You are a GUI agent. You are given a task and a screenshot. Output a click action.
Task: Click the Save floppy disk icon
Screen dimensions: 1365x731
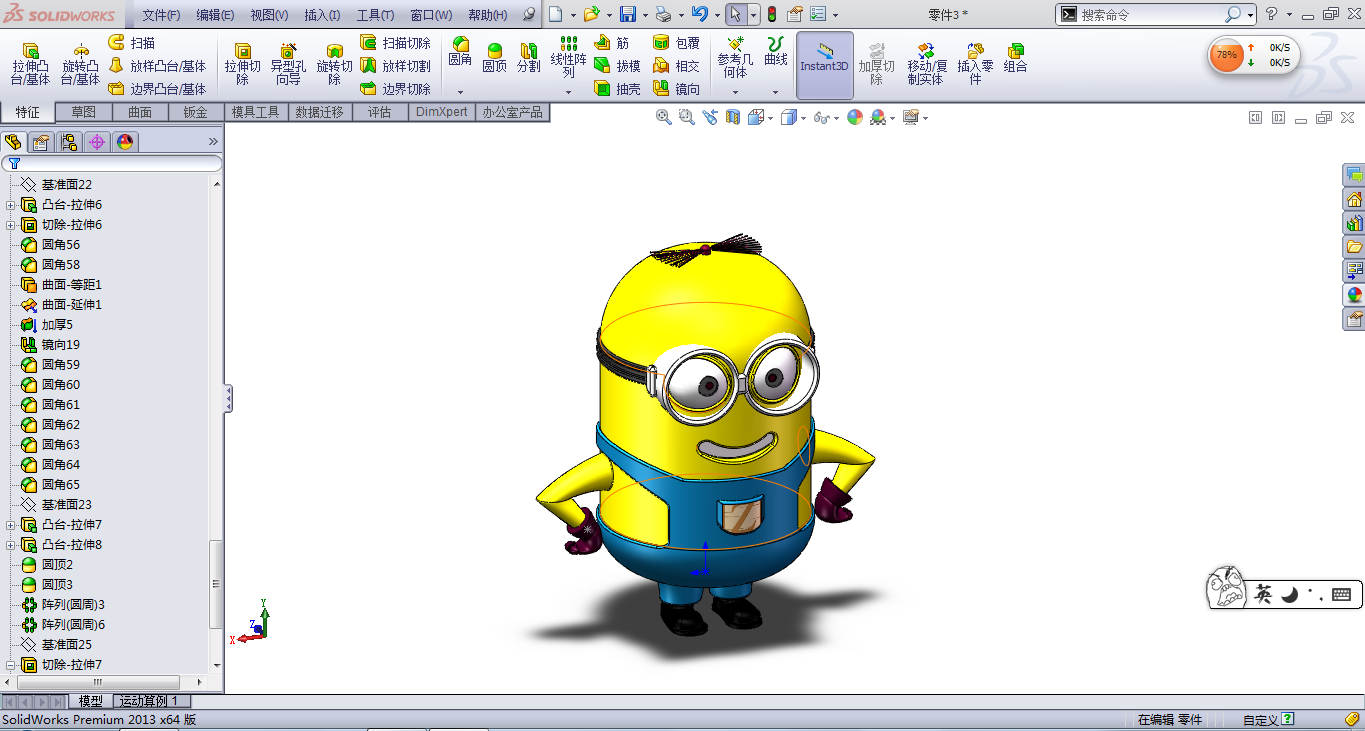[628, 14]
